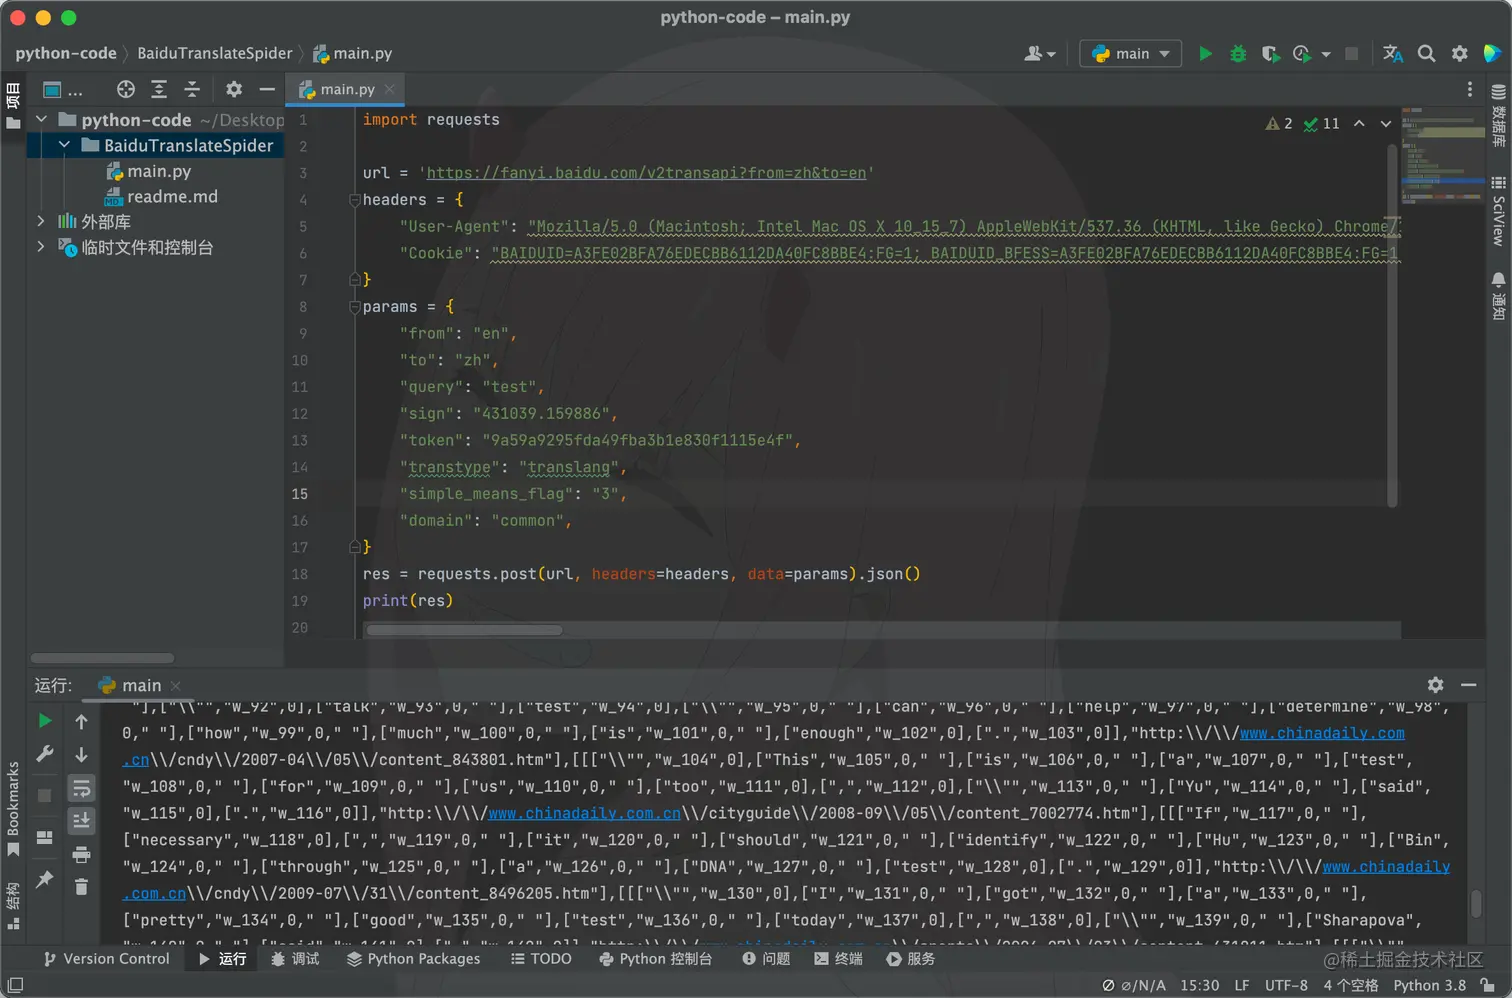Open editor tab options three-dot menu

pyautogui.click(x=1469, y=89)
